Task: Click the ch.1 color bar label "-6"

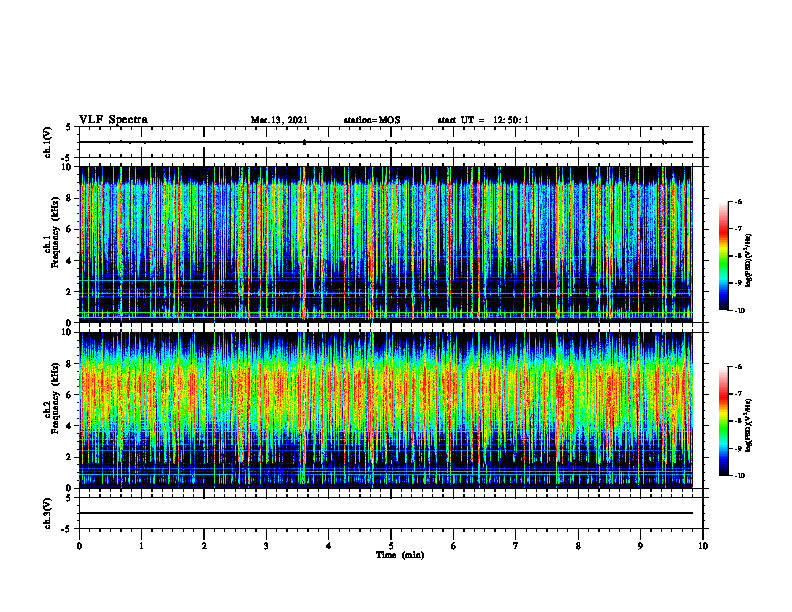Action: click(x=738, y=201)
